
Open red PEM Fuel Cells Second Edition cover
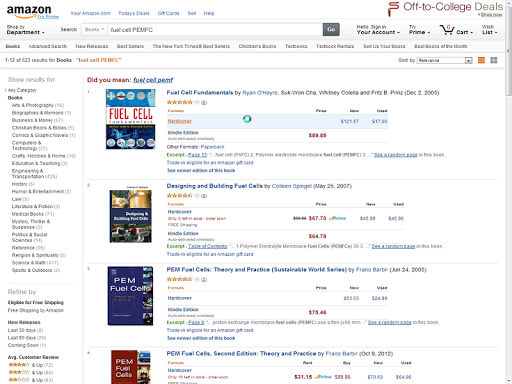pos(131,367)
